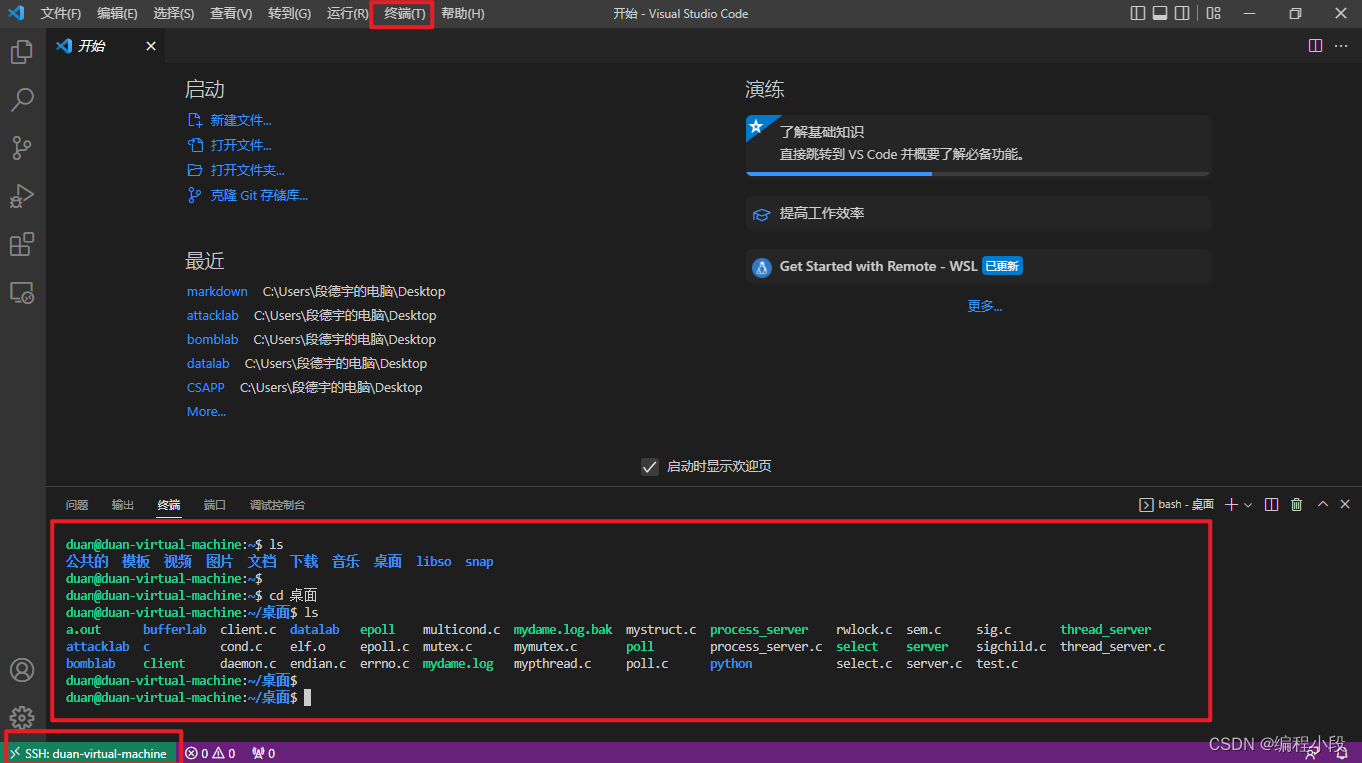Open recent folder datalab
The height and width of the screenshot is (763, 1362).
[x=208, y=363]
